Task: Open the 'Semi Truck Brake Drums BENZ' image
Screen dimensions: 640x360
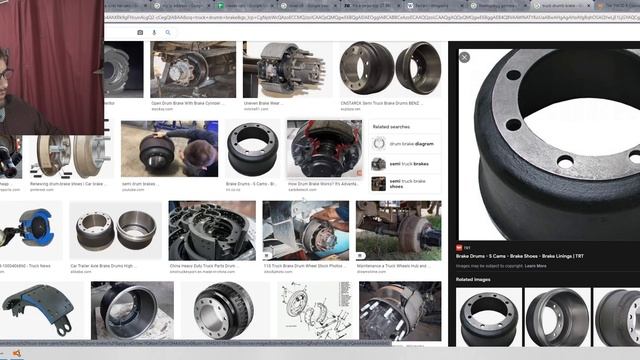Action: point(390,69)
